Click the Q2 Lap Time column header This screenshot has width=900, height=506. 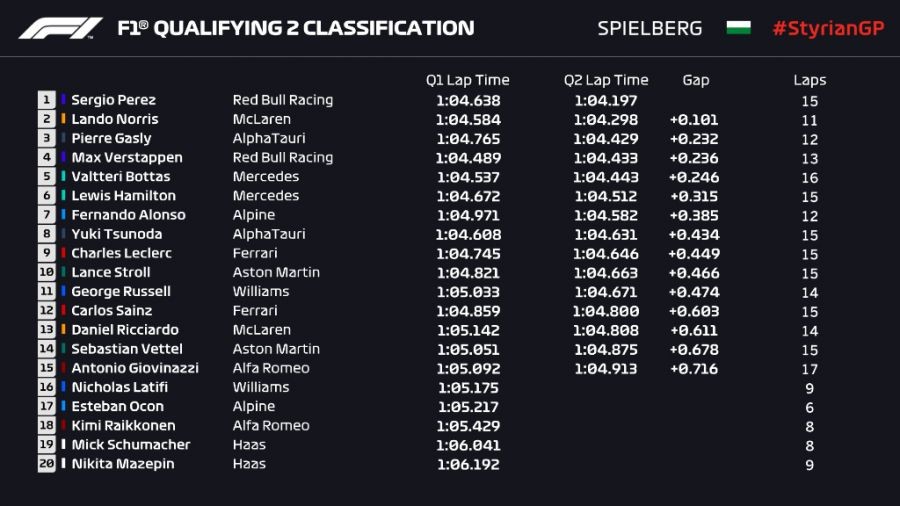point(606,80)
